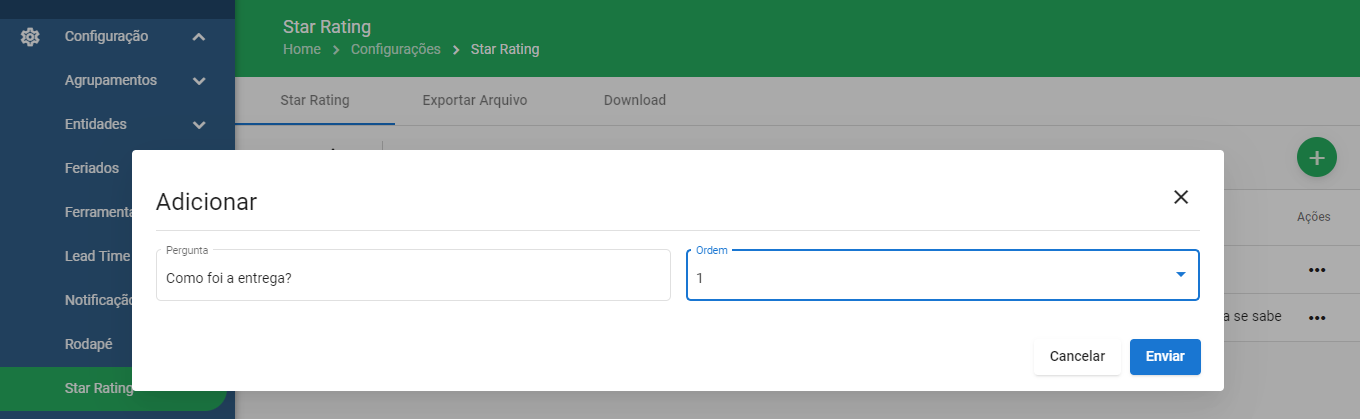The image size is (1360, 419).
Task: Open the second row actions ellipsis
Action: pyautogui.click(x=1317, y=318)
